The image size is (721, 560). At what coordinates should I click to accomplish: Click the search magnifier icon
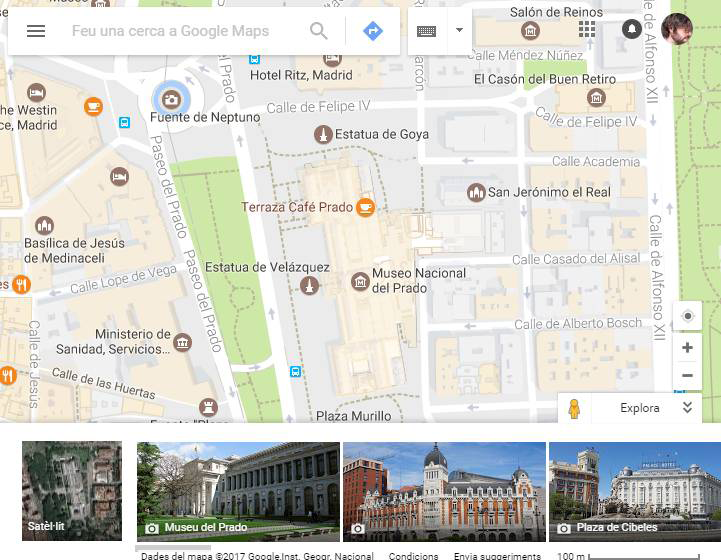[x=319, y=31]
